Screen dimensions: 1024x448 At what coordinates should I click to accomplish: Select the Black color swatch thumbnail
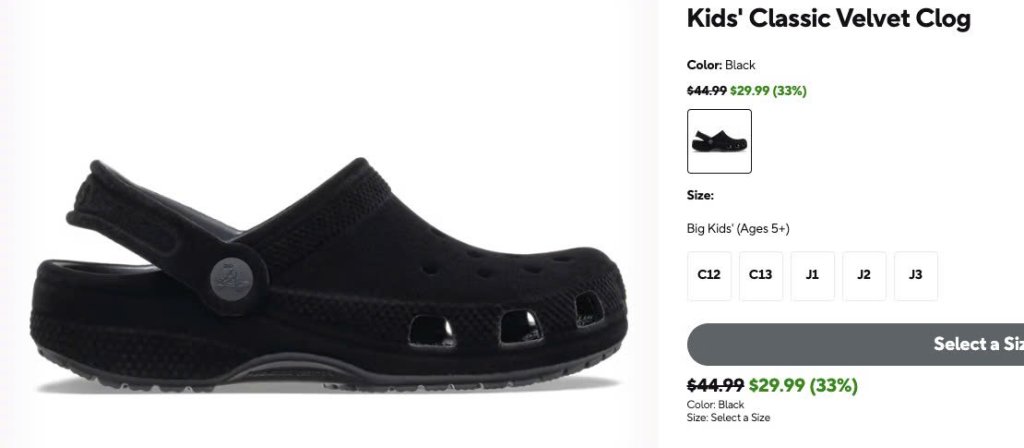click(x=719, y=141)
